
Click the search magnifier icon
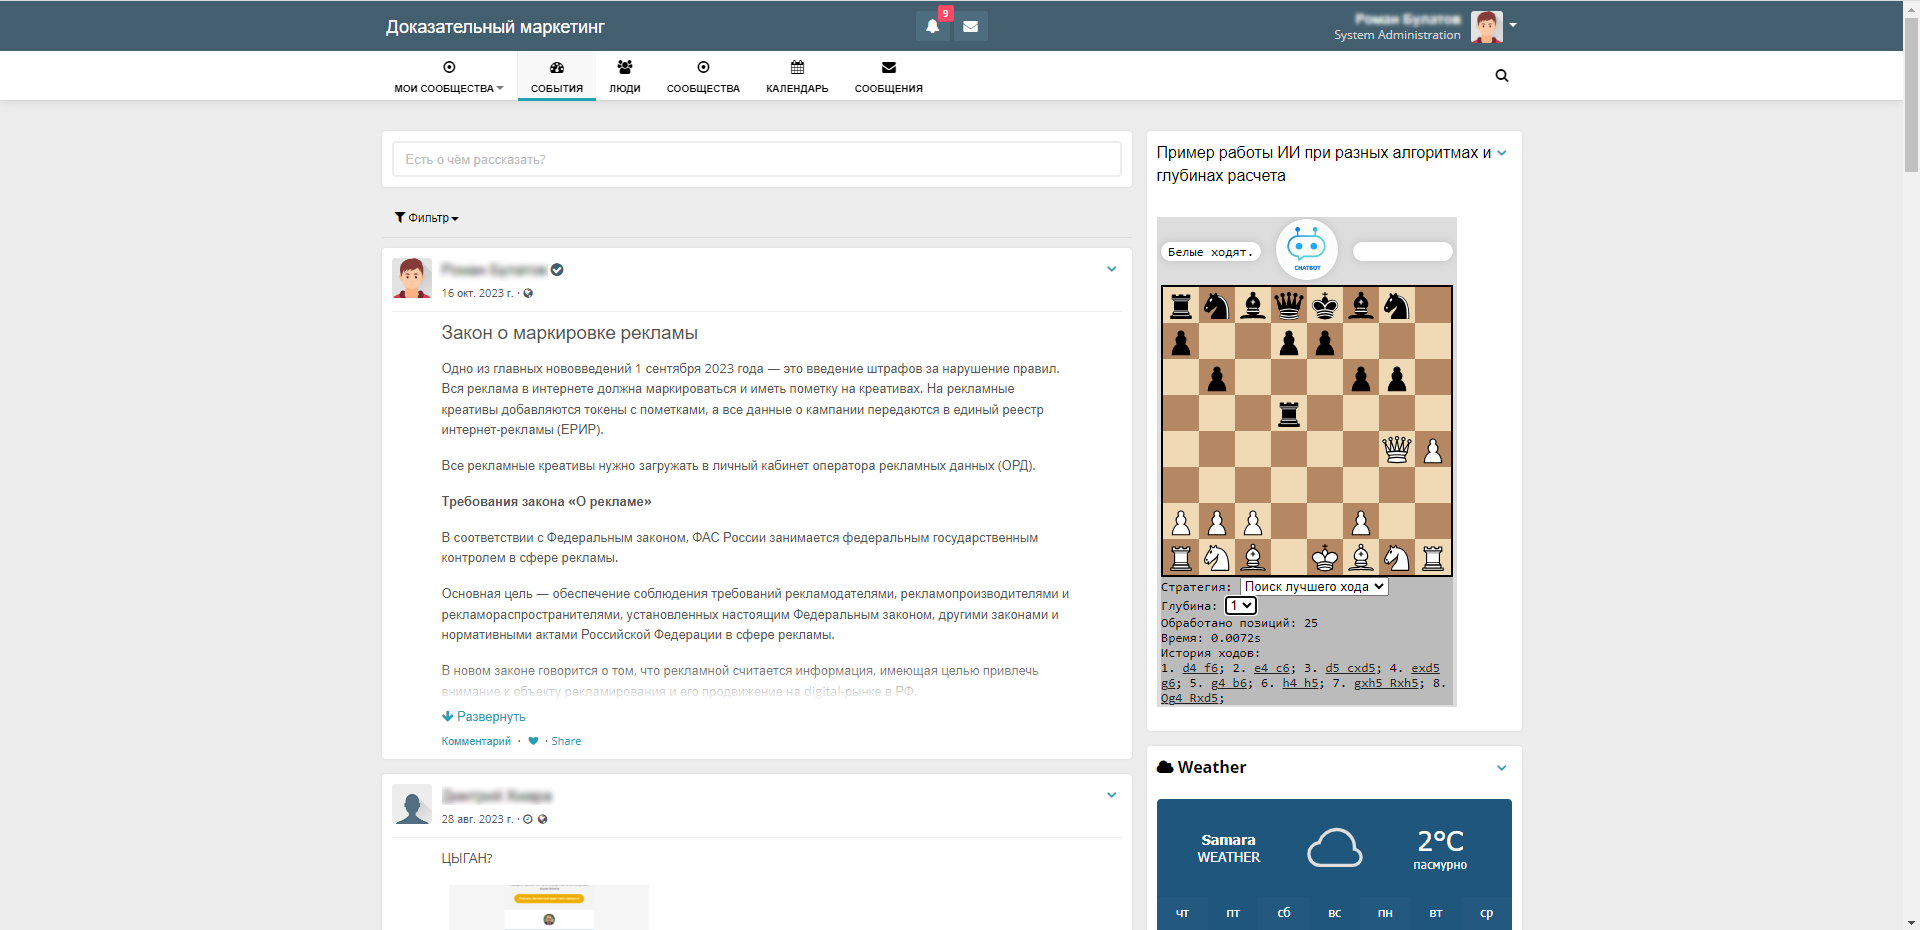point(1501,76)
